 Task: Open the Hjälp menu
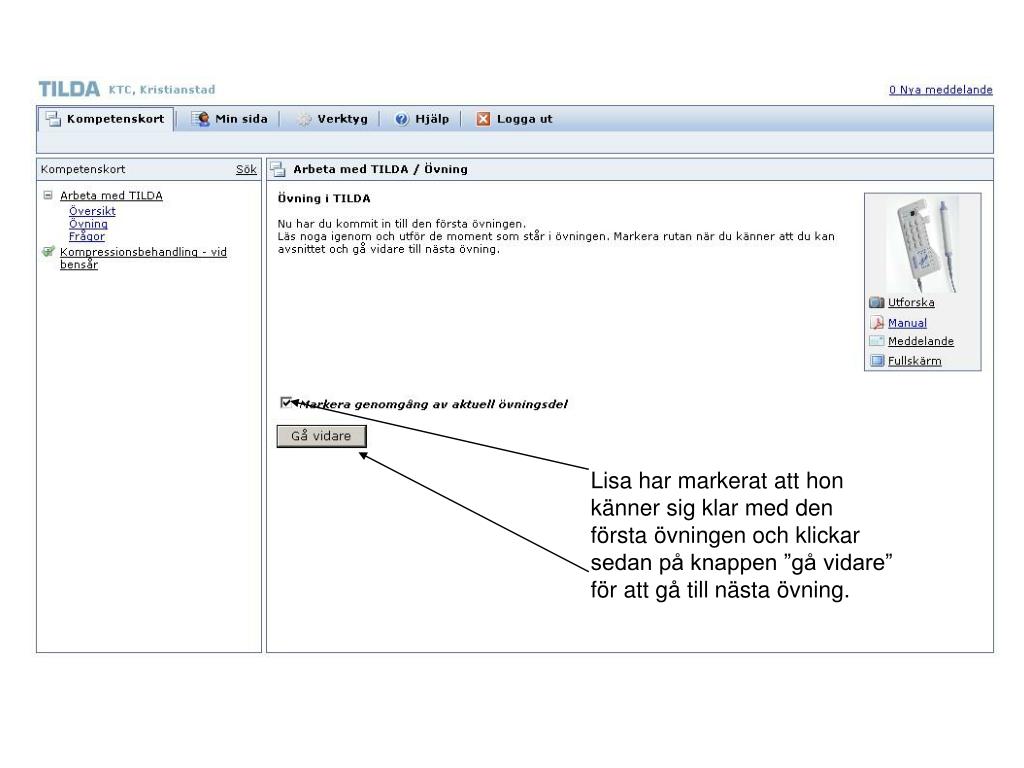click(422, 119)
